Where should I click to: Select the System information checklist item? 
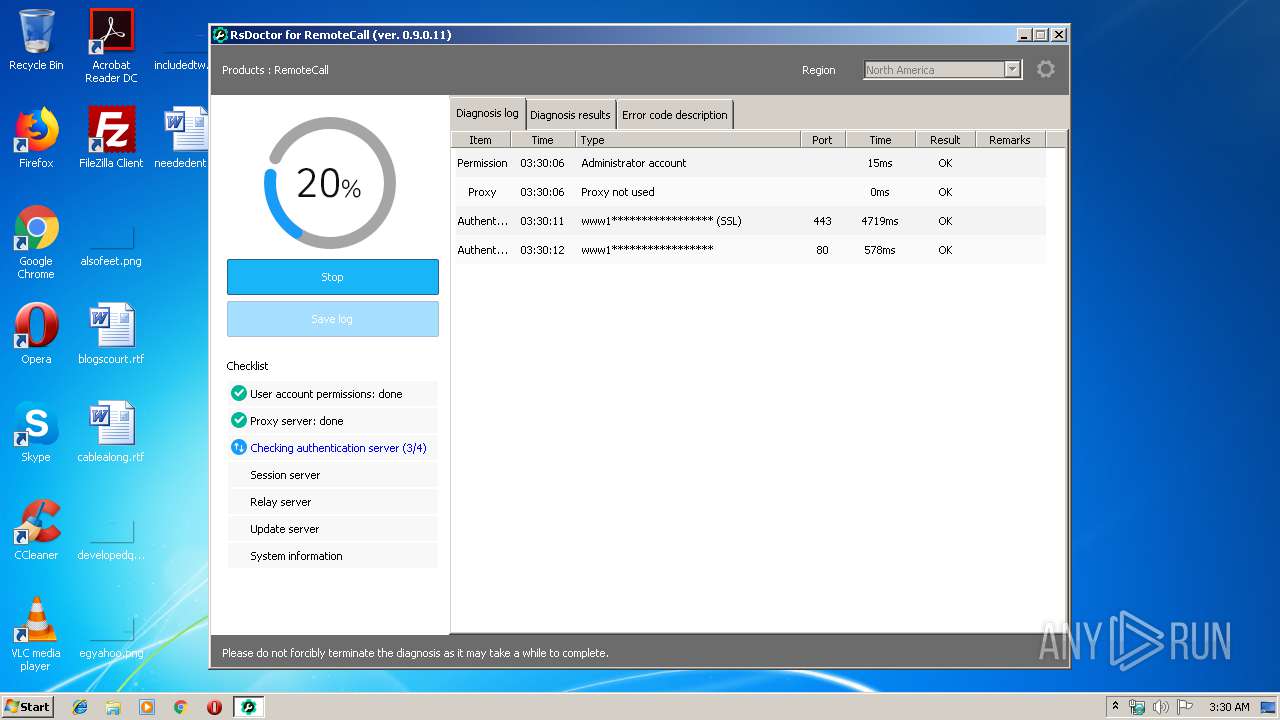pos(332,556)
